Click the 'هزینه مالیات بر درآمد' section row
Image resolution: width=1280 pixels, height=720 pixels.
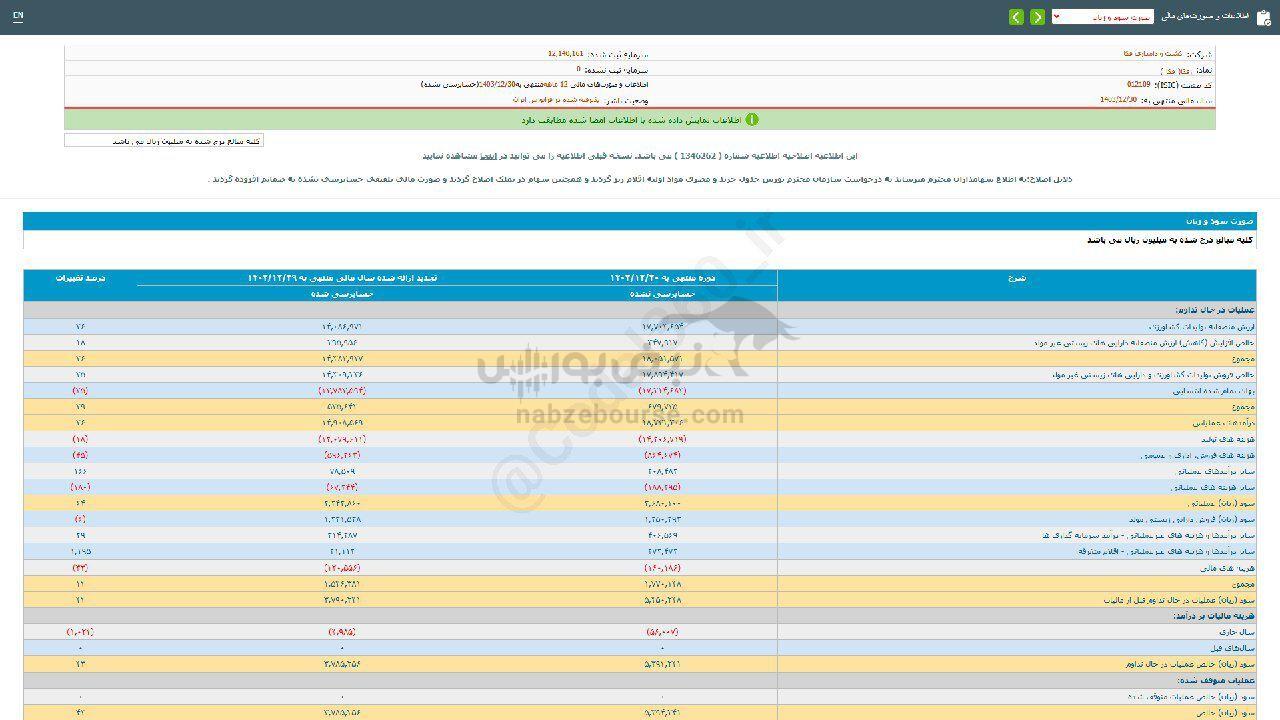click(1214, 616)
